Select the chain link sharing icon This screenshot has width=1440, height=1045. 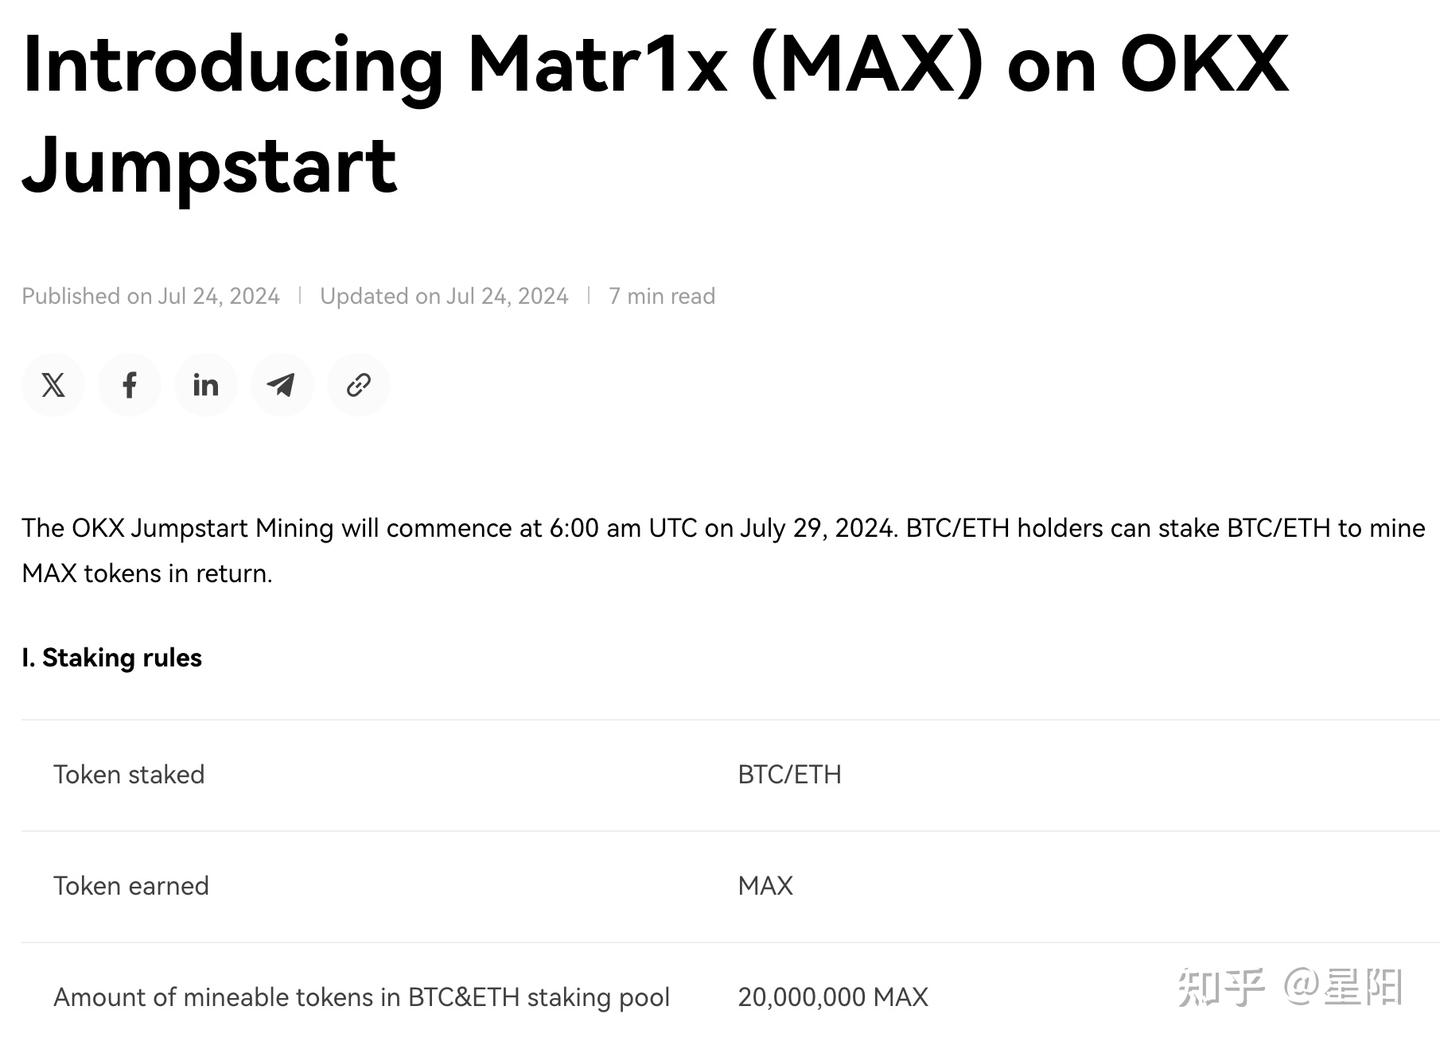(358, 385)
